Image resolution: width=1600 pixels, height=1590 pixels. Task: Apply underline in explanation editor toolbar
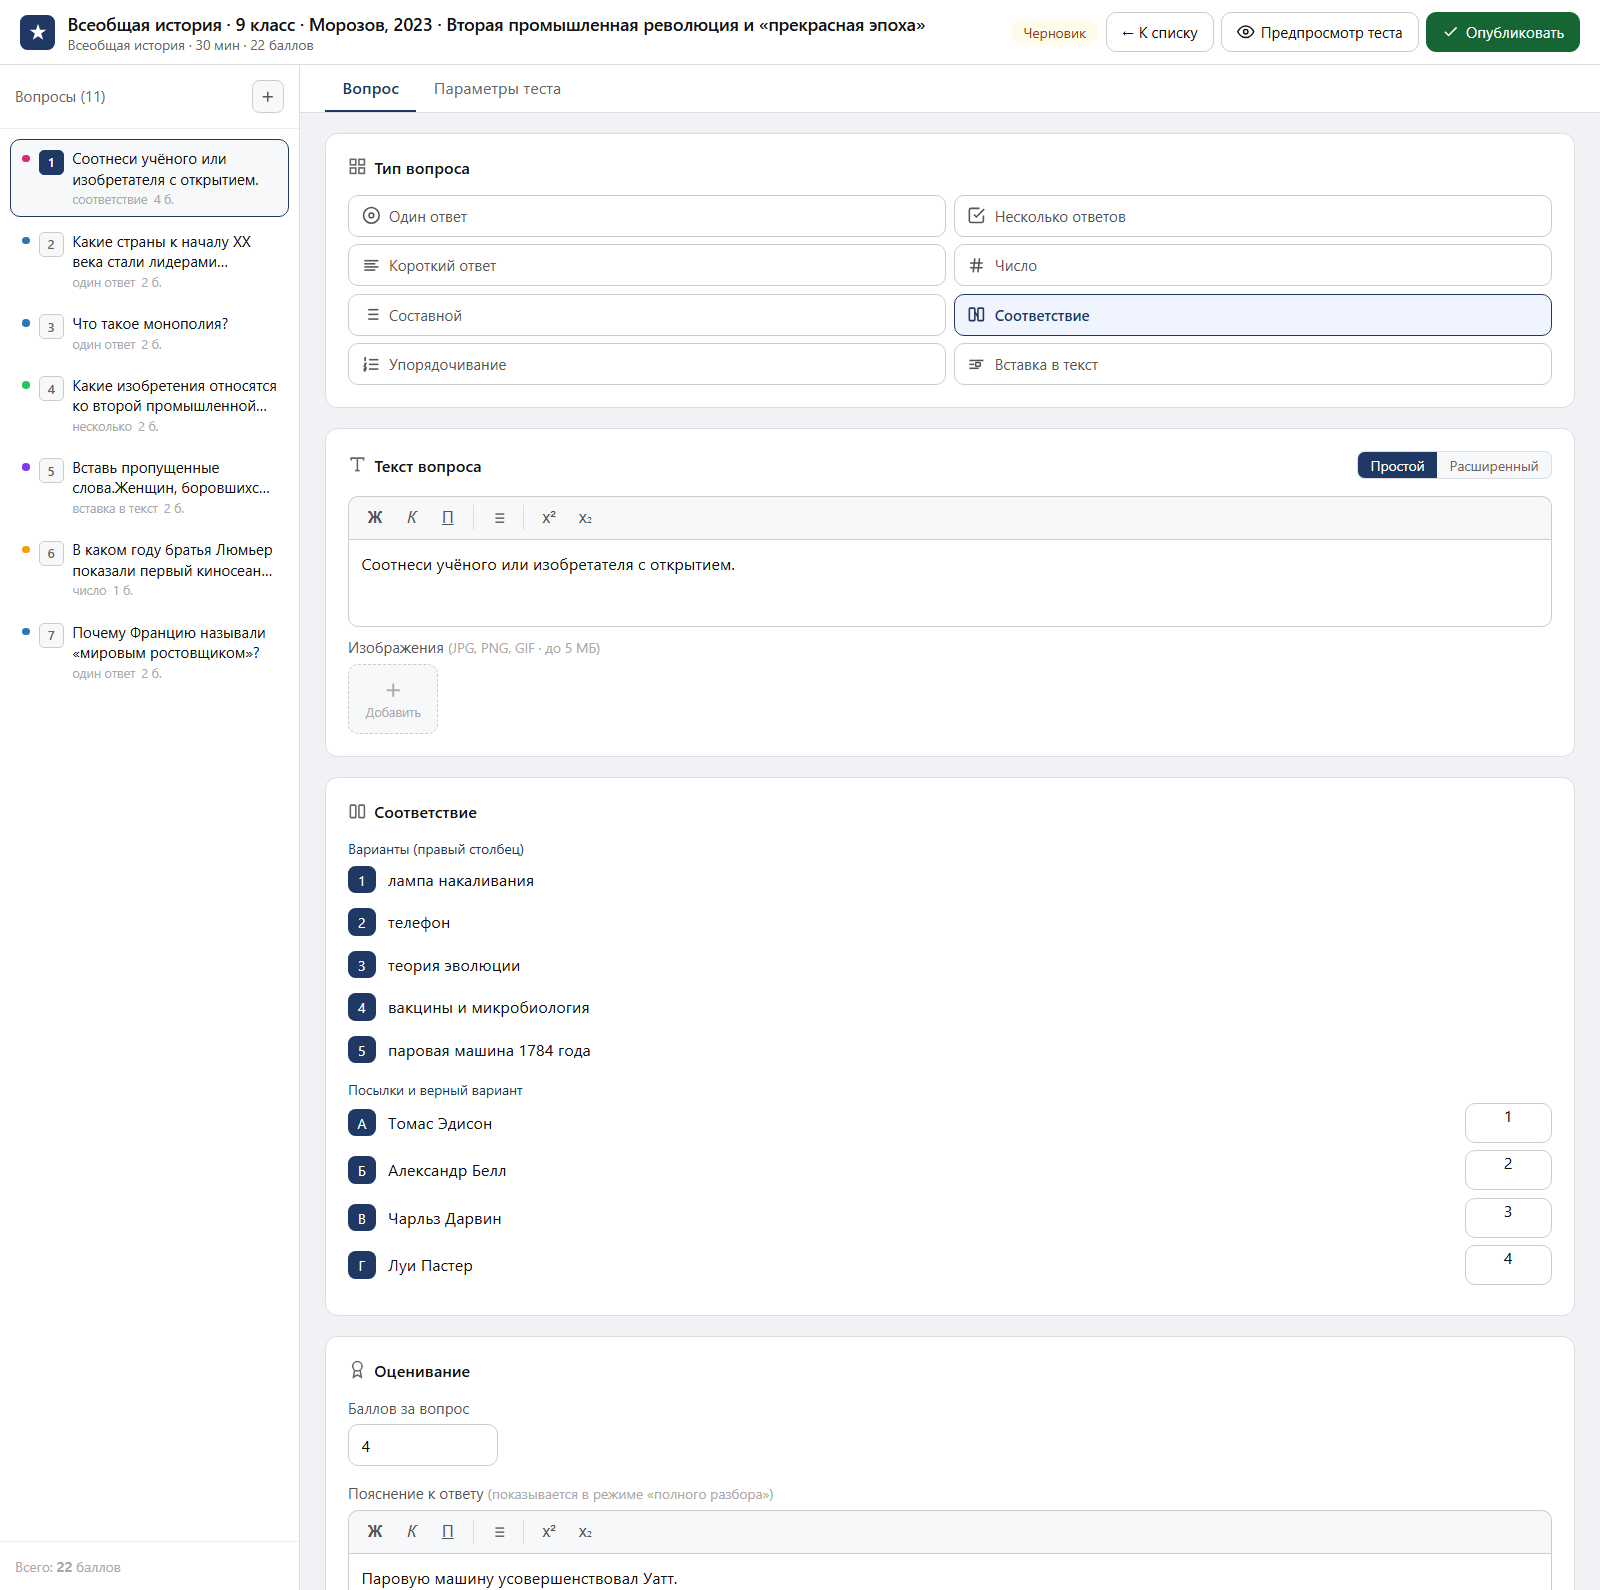pyautogui.click(x=448, y=1532)
